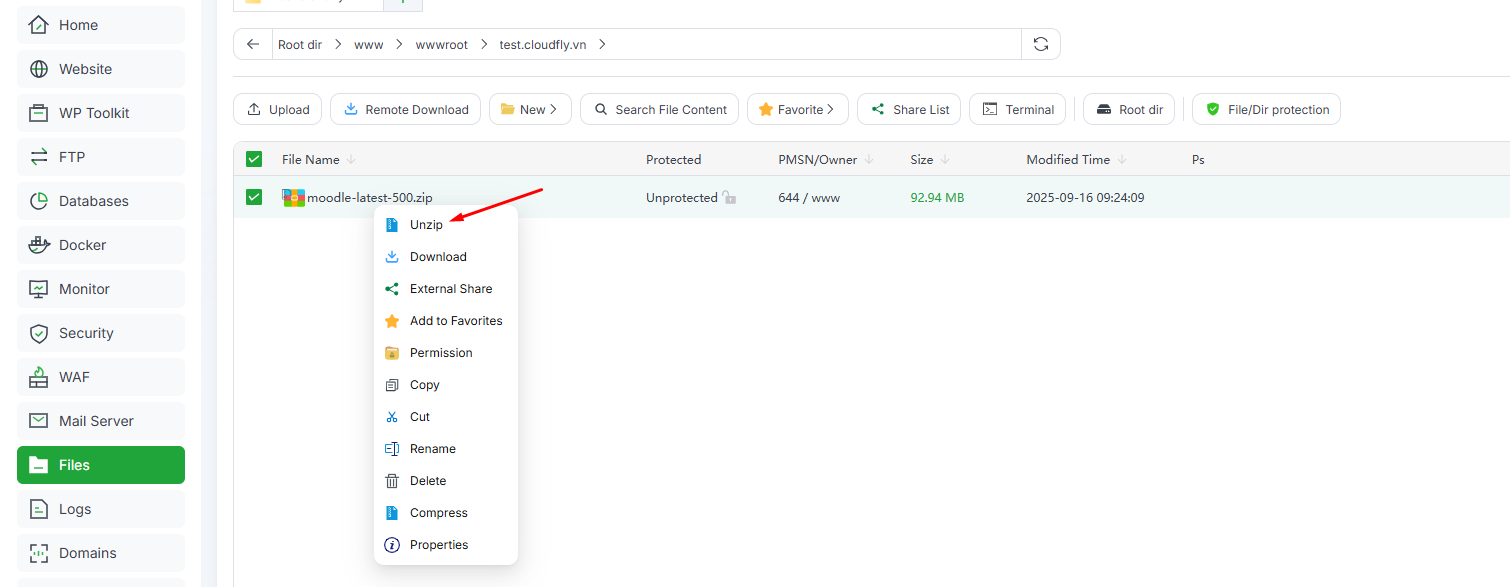Click the moodle-latest-500.zip archive icon
The image size is (1510, 587).
[x=294, y=197]
